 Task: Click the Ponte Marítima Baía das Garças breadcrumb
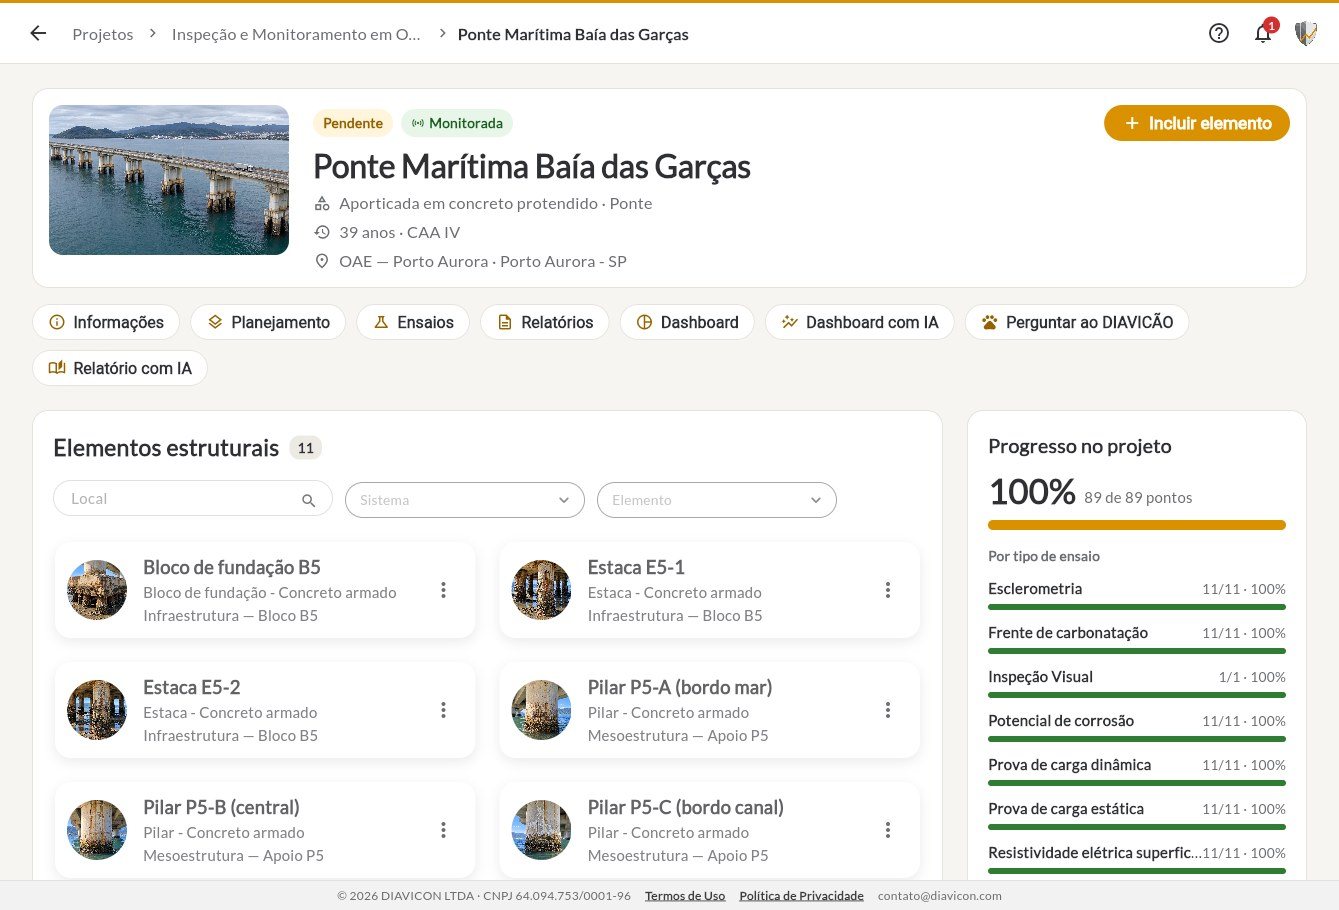pyautogui.click(x=573, y=34)
